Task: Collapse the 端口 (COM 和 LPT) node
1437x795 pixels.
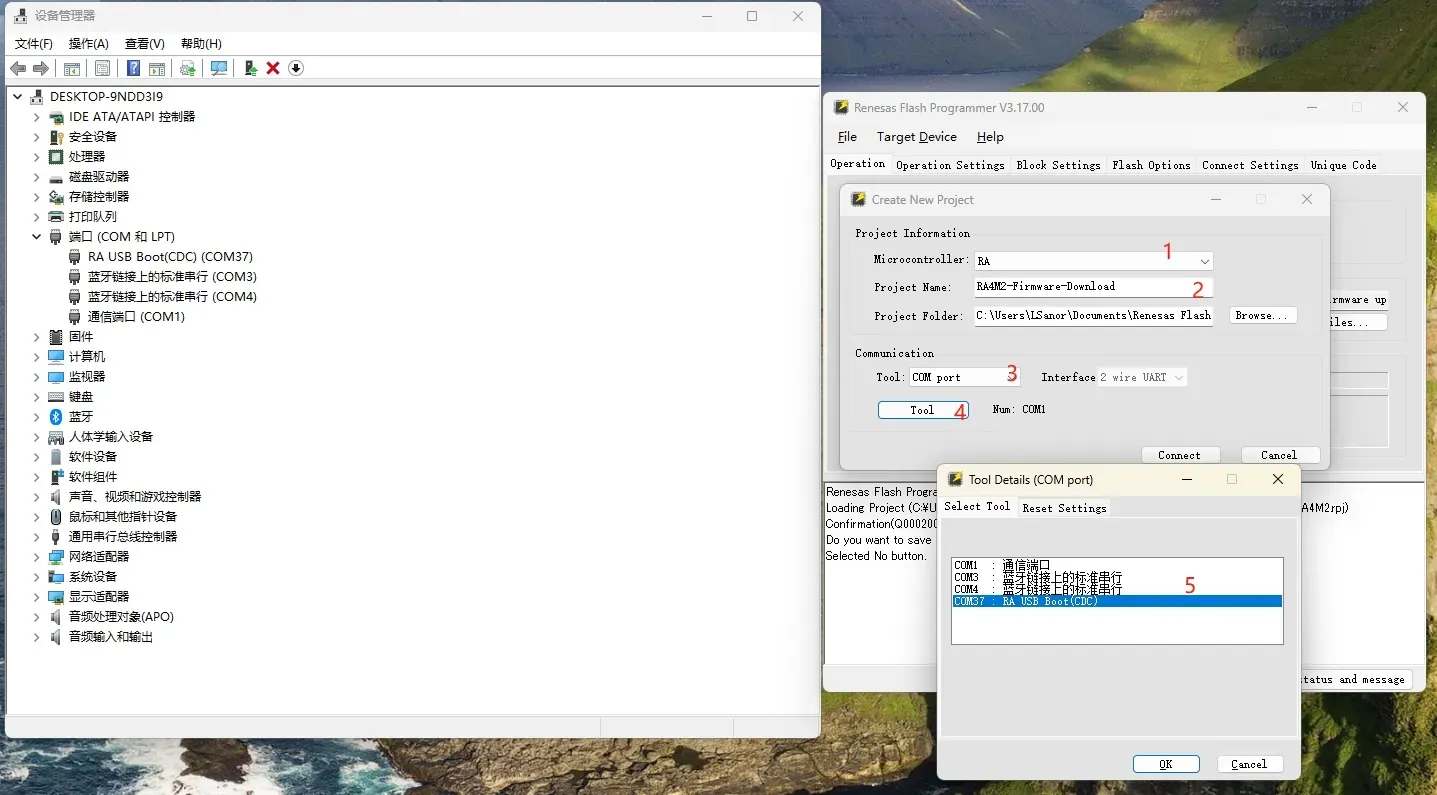Action: coord(37,237)
